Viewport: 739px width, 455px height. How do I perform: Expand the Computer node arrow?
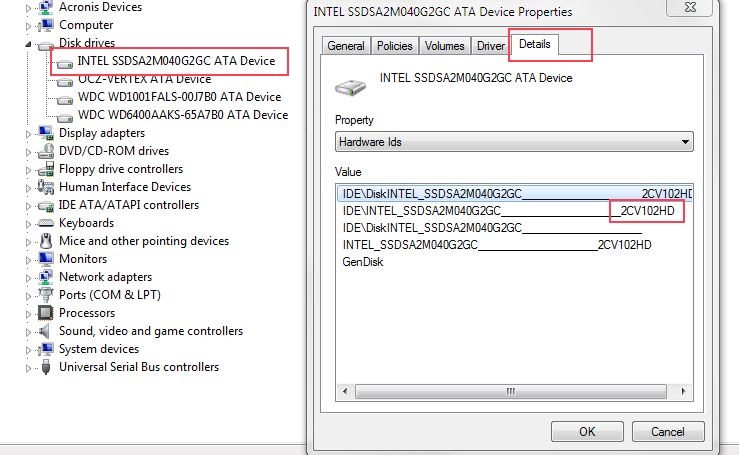point(28,26)
